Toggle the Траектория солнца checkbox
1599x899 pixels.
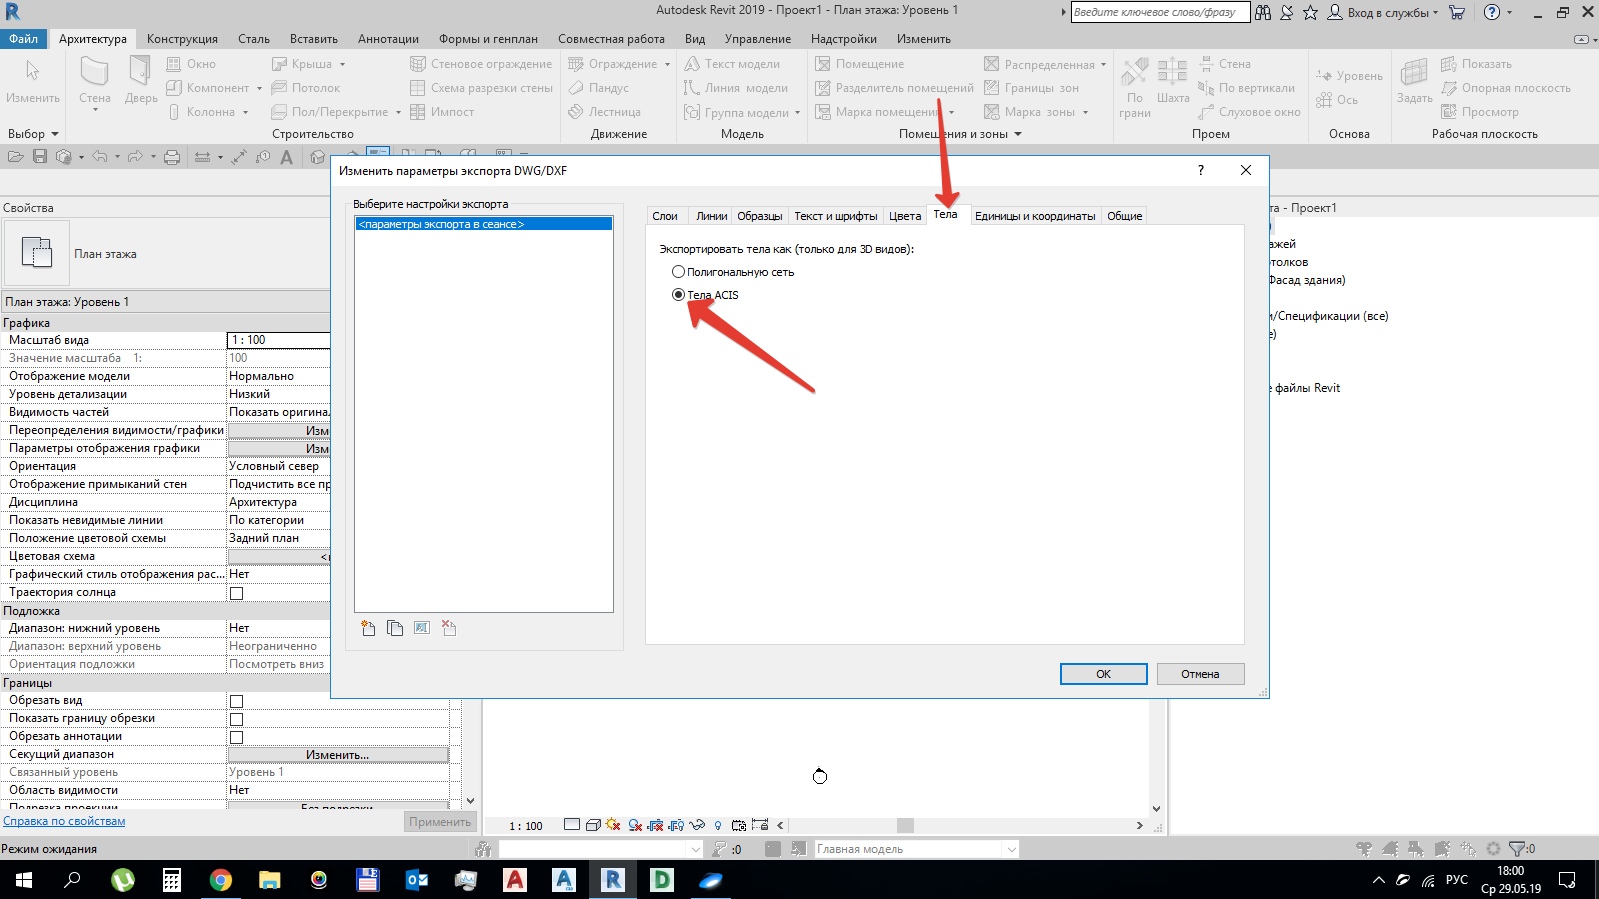(x=237, y=593)
